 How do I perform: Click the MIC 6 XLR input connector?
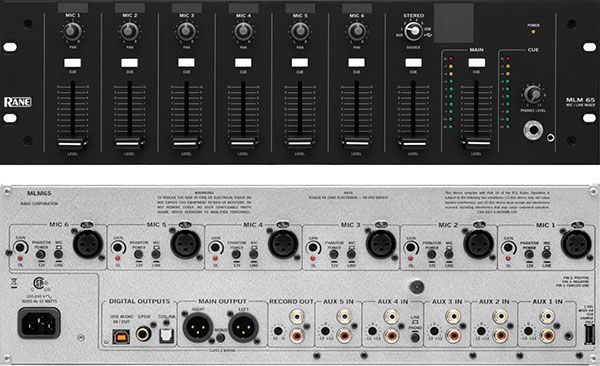88,244
